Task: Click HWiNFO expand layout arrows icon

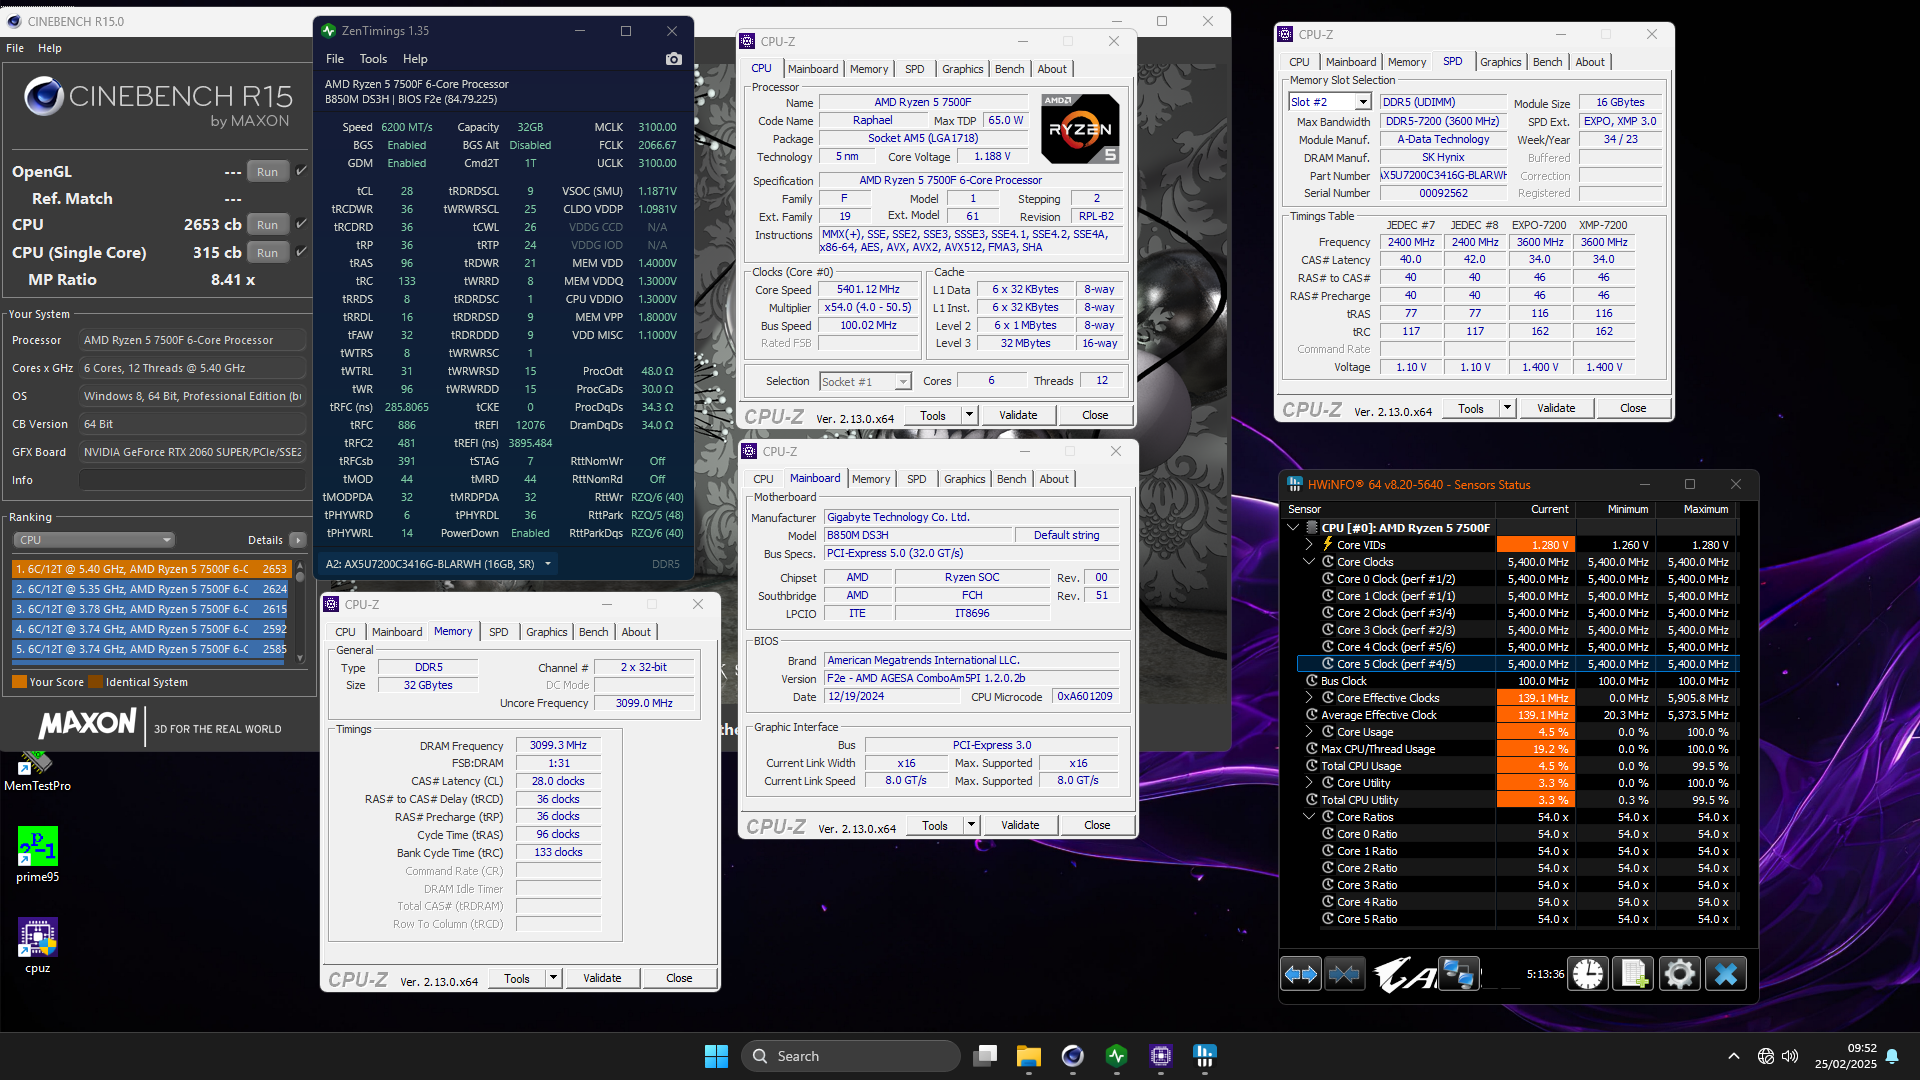Action: click(x=1301, y=974)
